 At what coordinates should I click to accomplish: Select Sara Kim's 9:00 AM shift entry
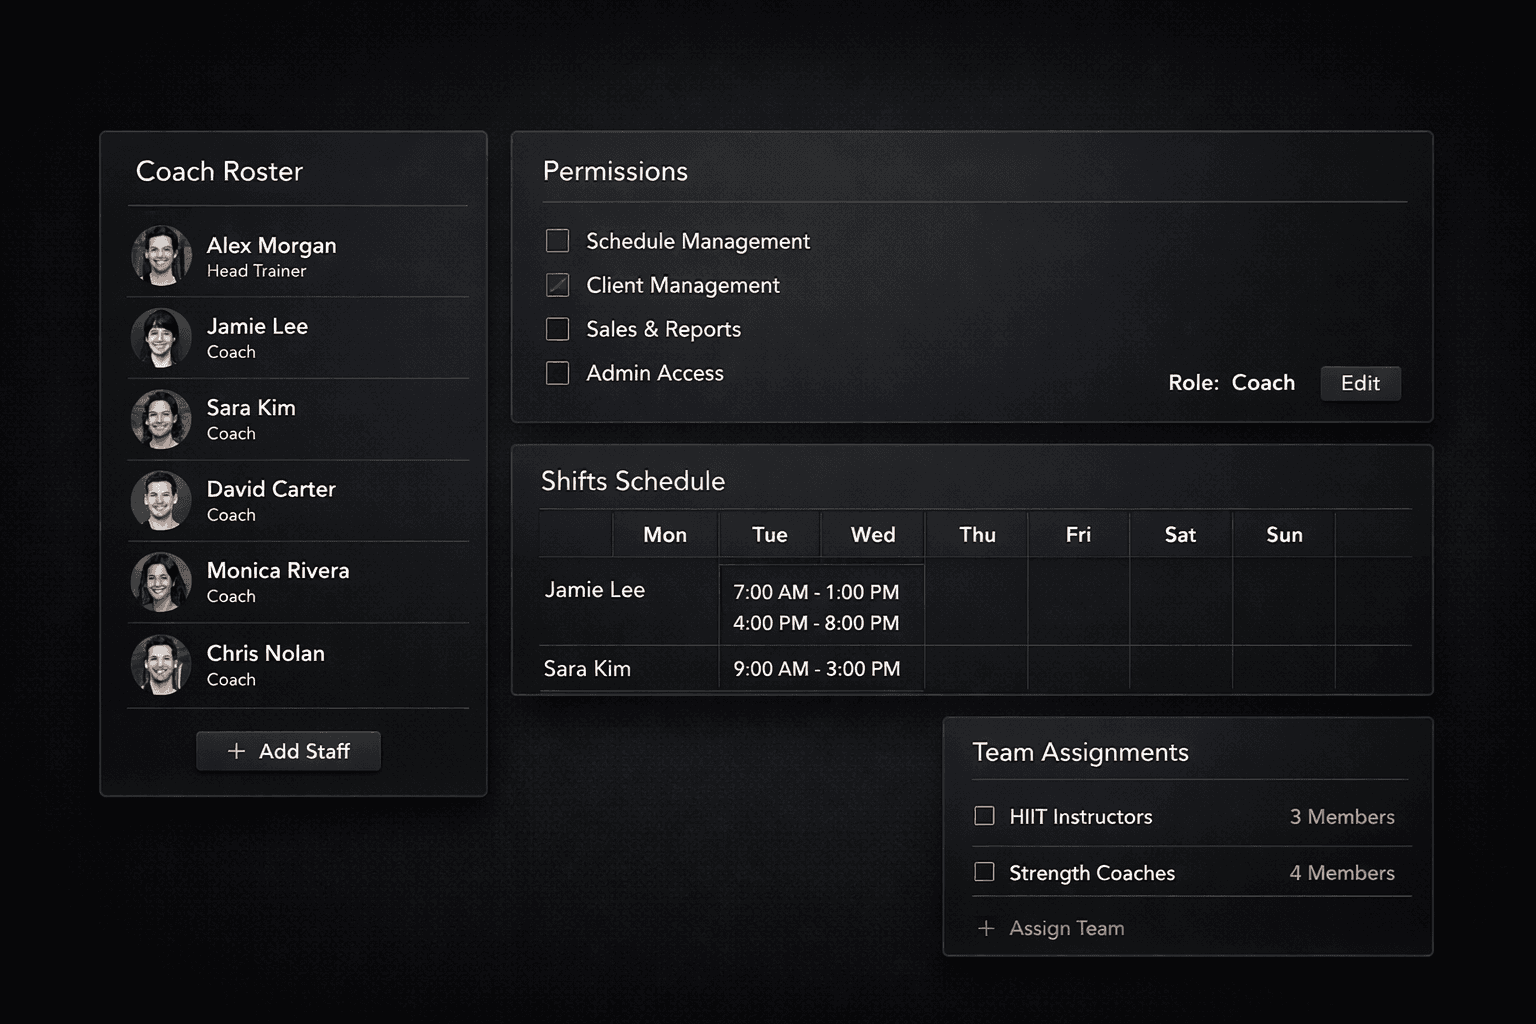pos(817,669)
